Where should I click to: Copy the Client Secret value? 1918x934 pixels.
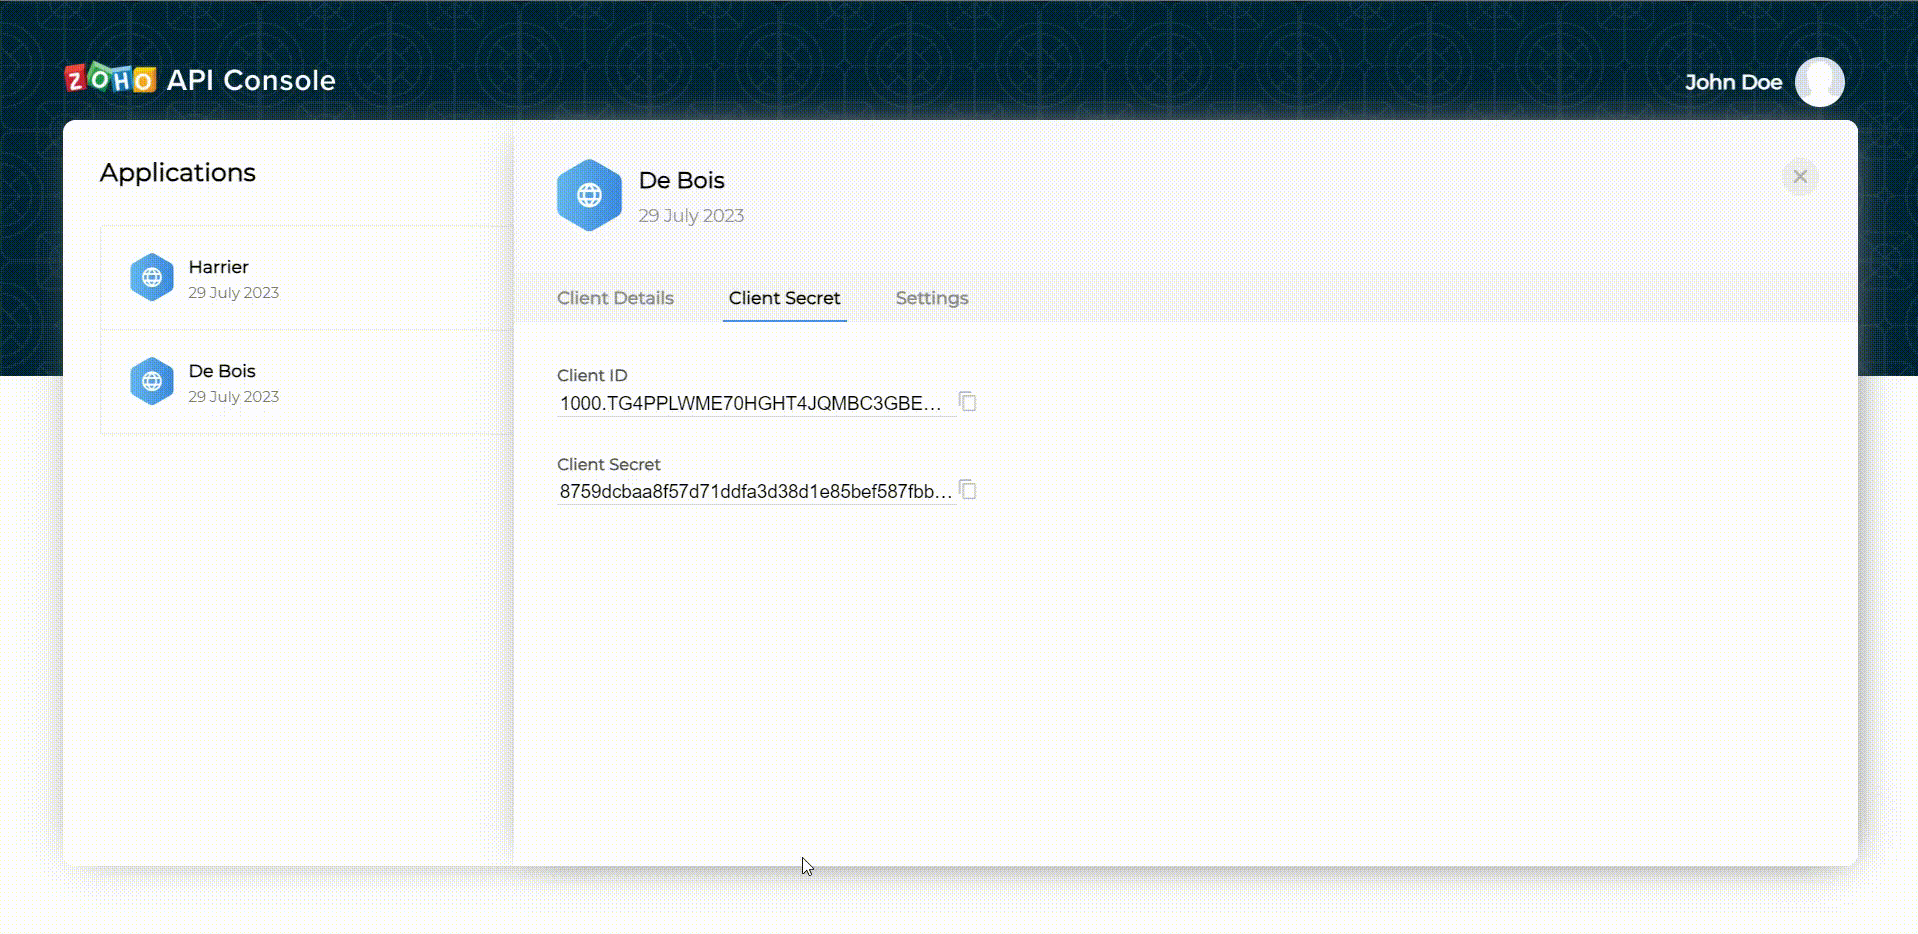(967, 490)
